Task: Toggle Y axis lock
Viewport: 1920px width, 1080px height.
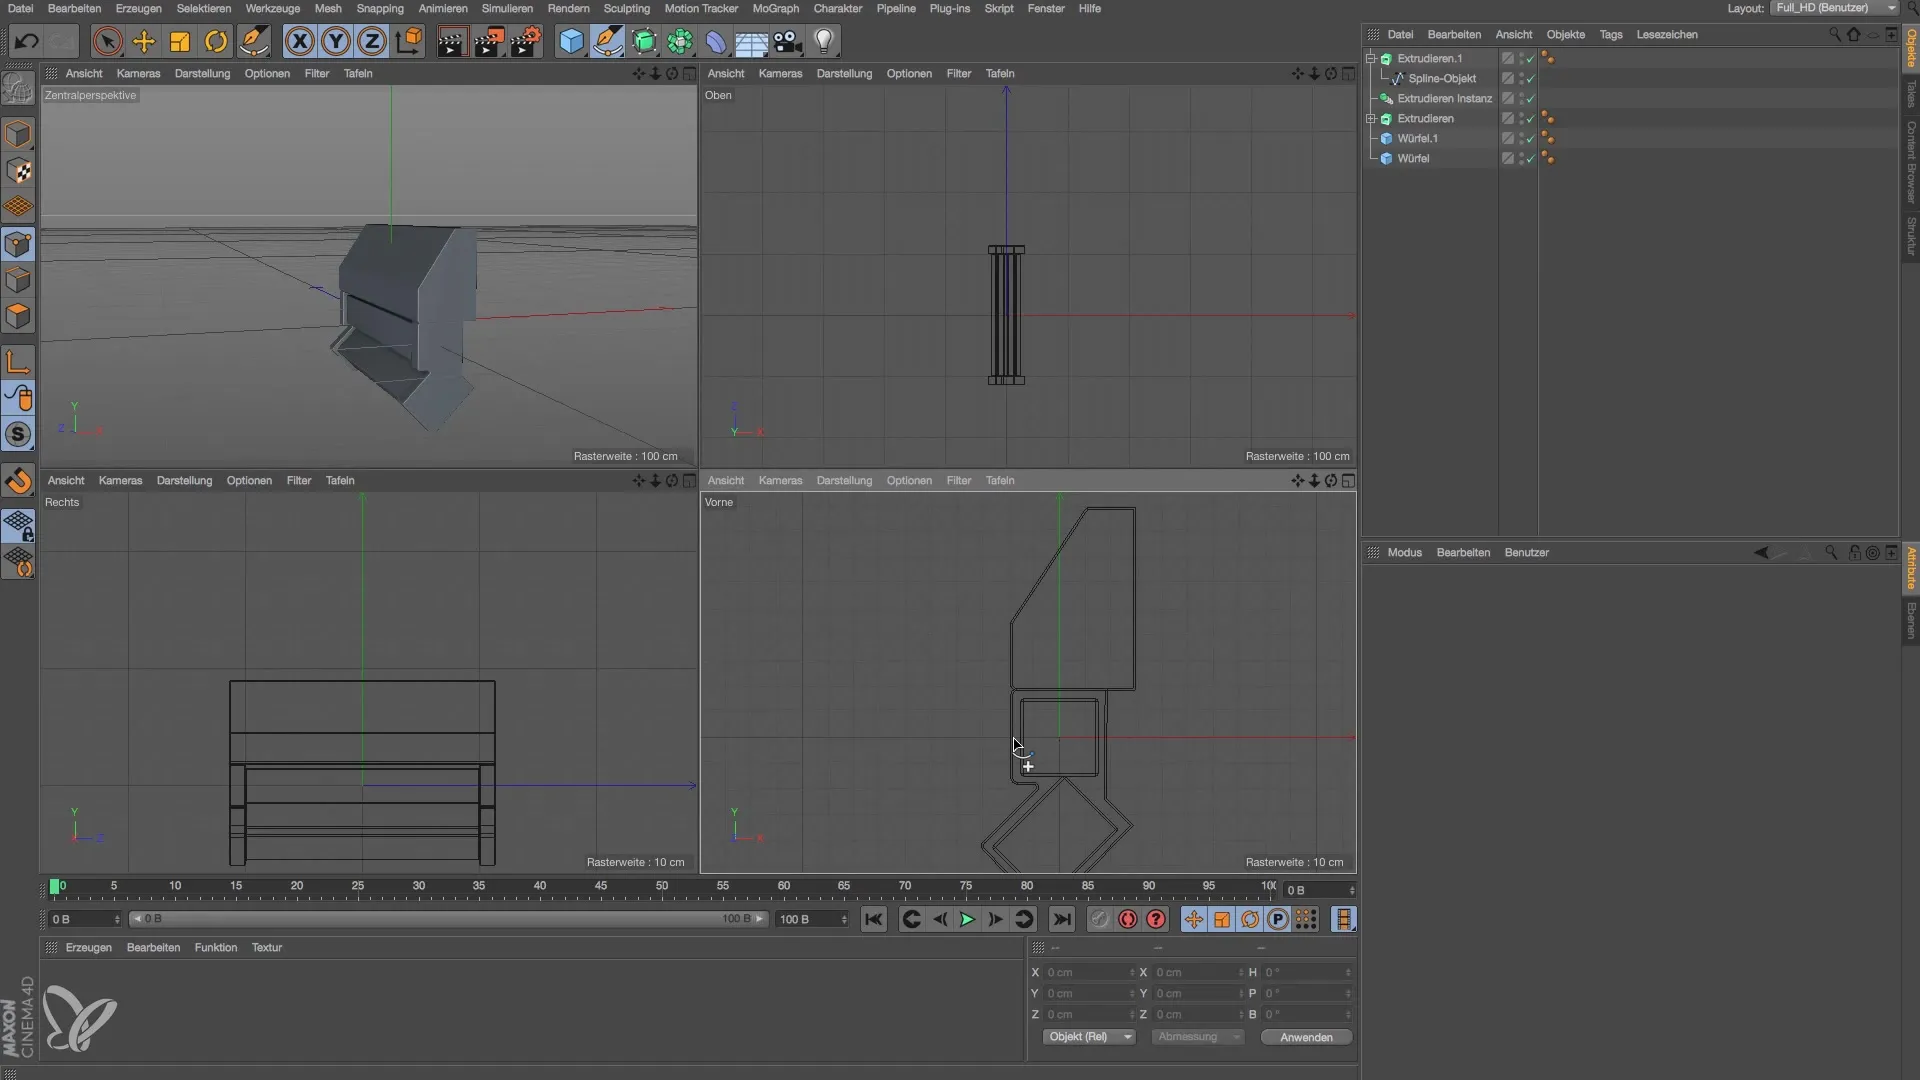Action: coord(336,41)
